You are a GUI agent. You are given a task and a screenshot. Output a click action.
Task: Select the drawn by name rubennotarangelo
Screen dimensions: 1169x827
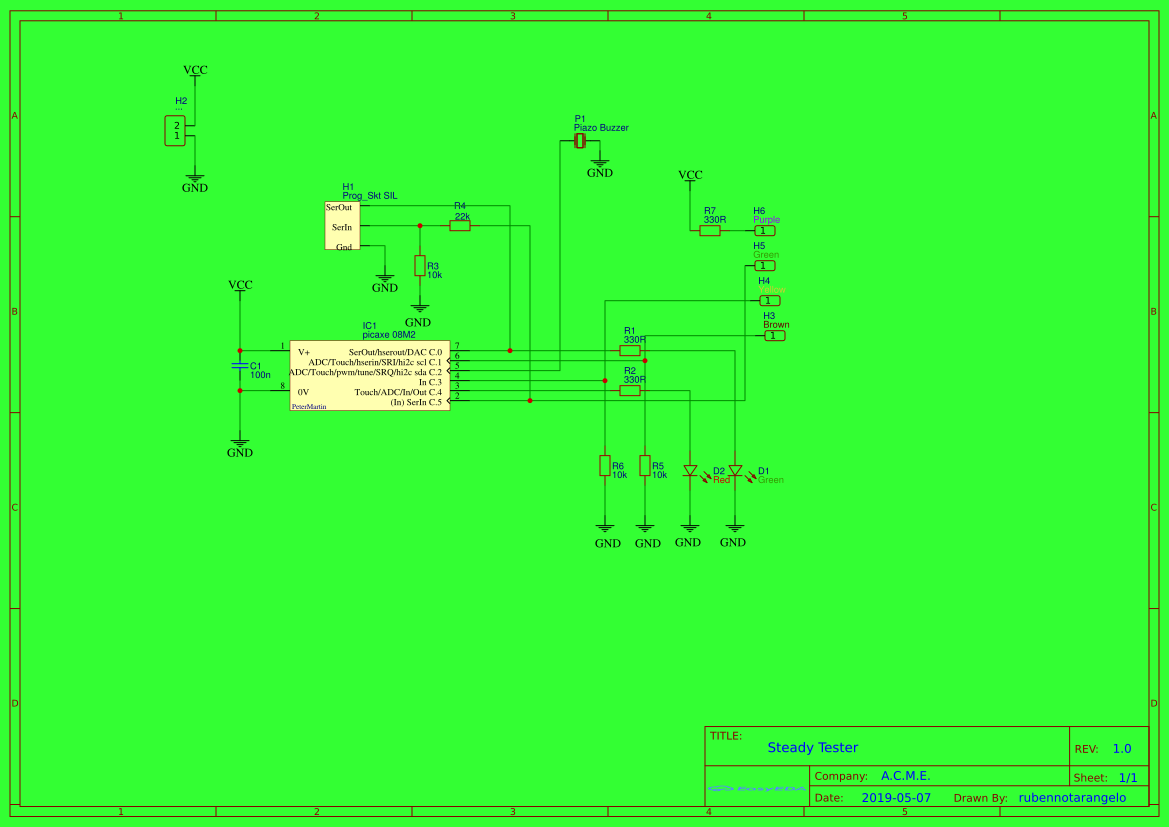coord(1072,798)
